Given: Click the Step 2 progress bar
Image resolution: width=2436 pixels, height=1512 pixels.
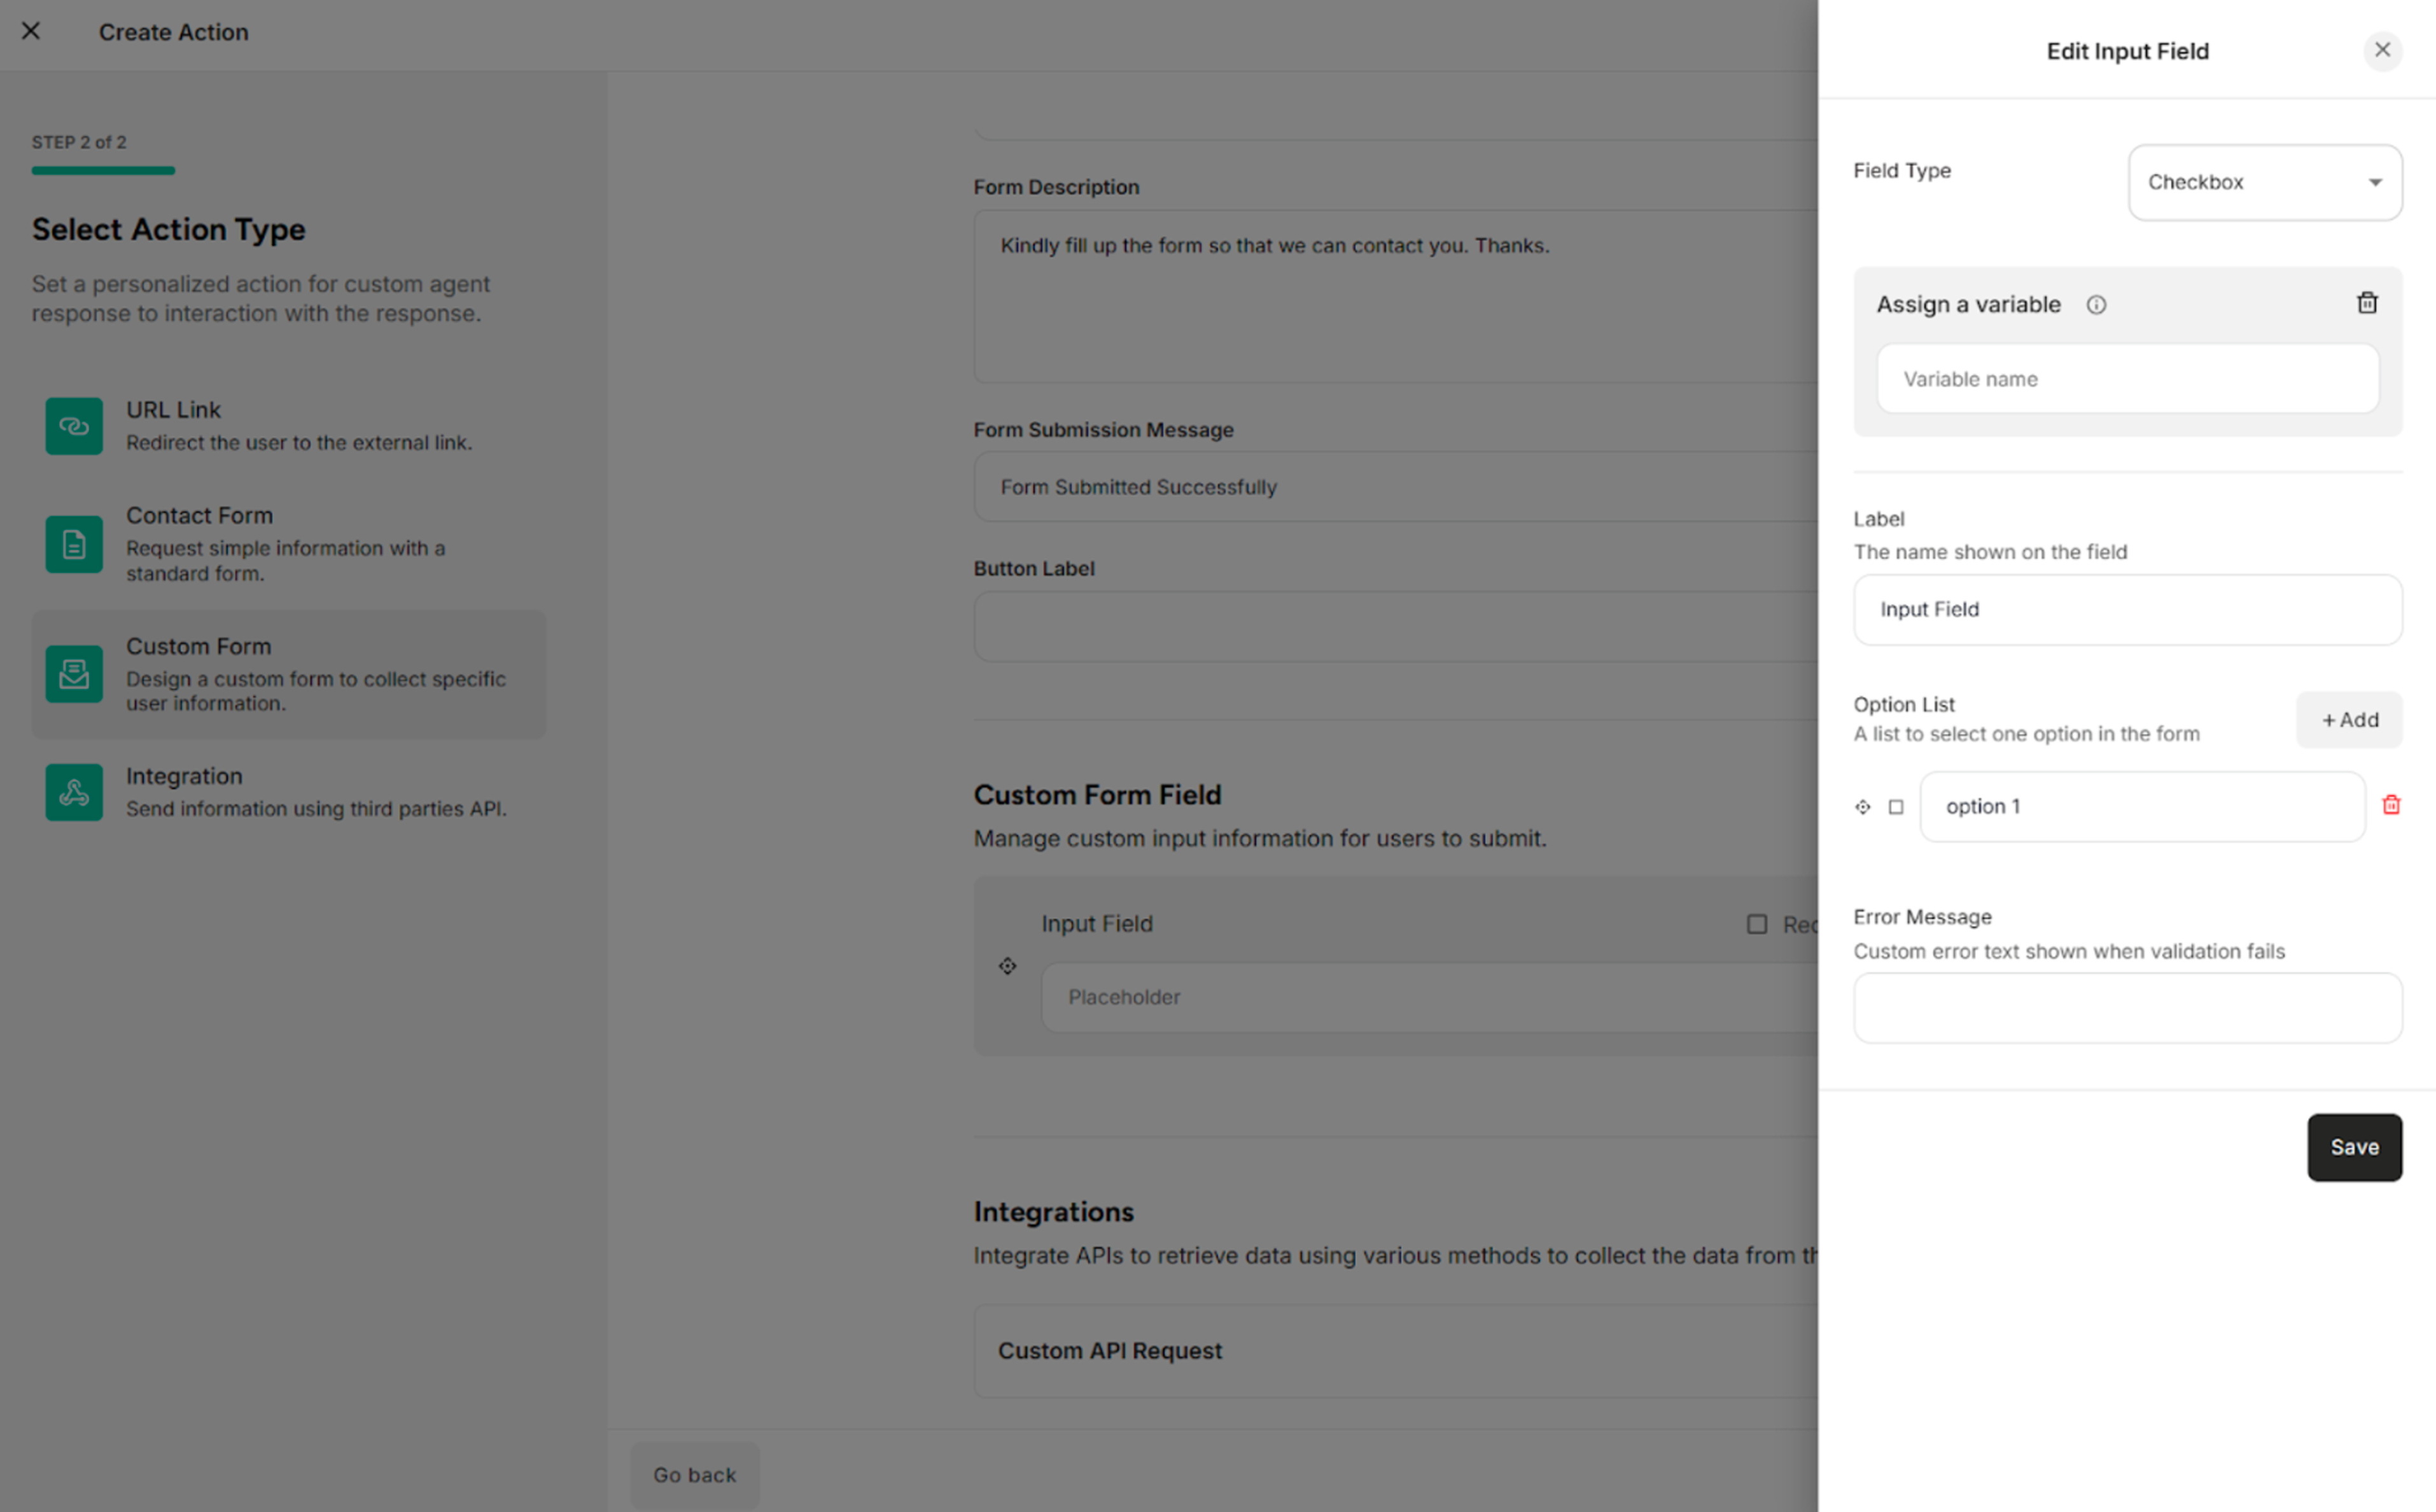Looking at the screenshot, I should (x=103, y=170).
